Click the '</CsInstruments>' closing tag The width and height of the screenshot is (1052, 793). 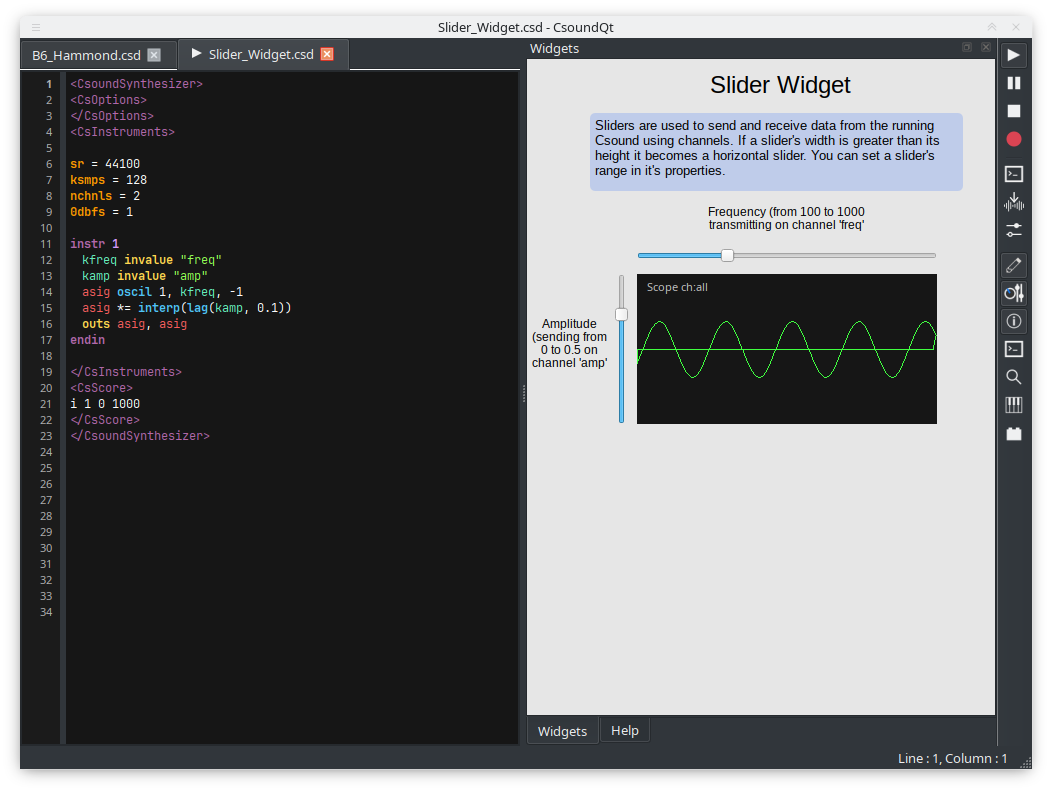pyautogui.click(x=125, y=372)
